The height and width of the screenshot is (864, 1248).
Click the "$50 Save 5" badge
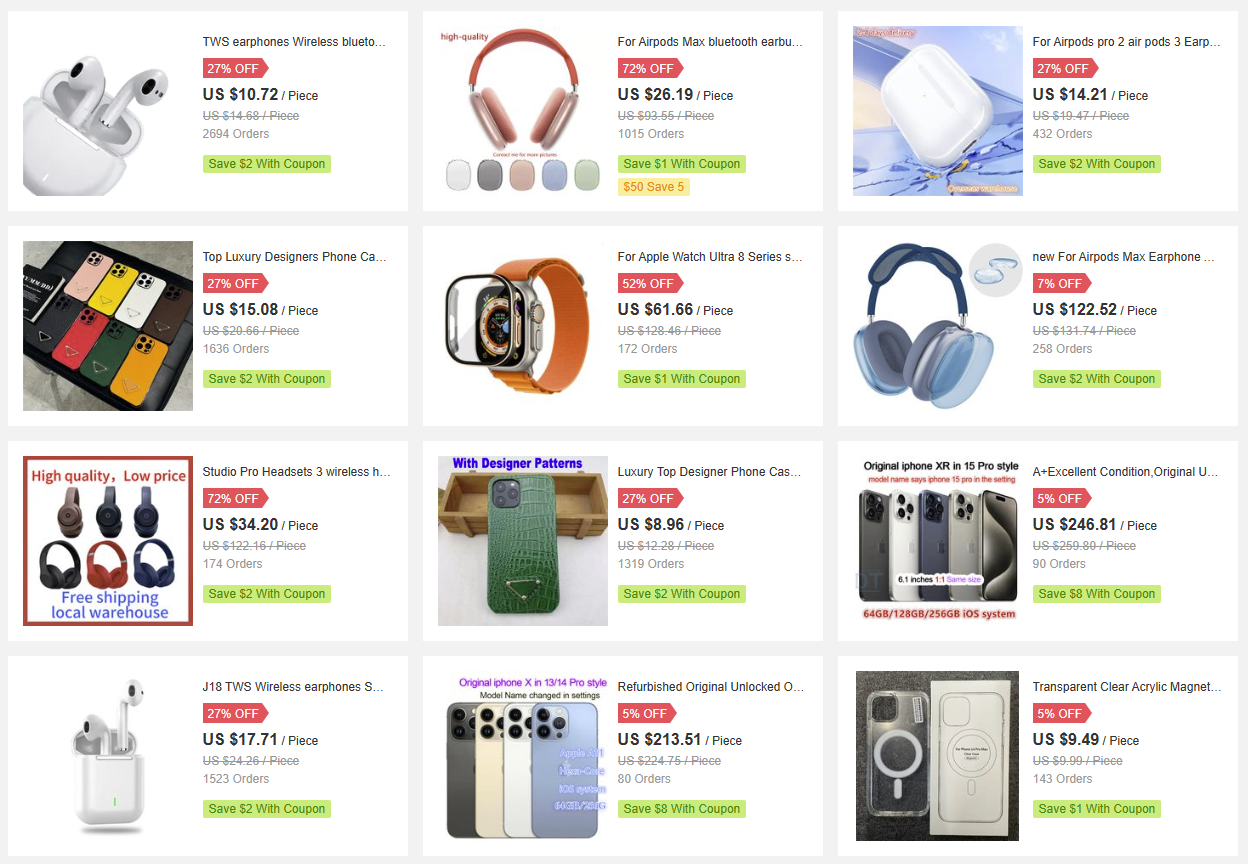[x=654, y=187]
